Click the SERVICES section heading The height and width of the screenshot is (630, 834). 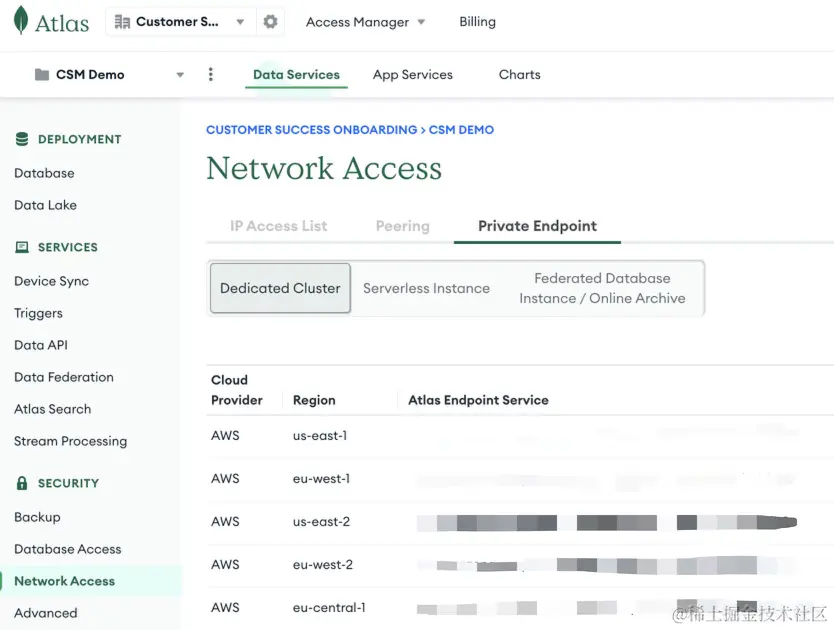pyautogui.click(x=68, y=247)
